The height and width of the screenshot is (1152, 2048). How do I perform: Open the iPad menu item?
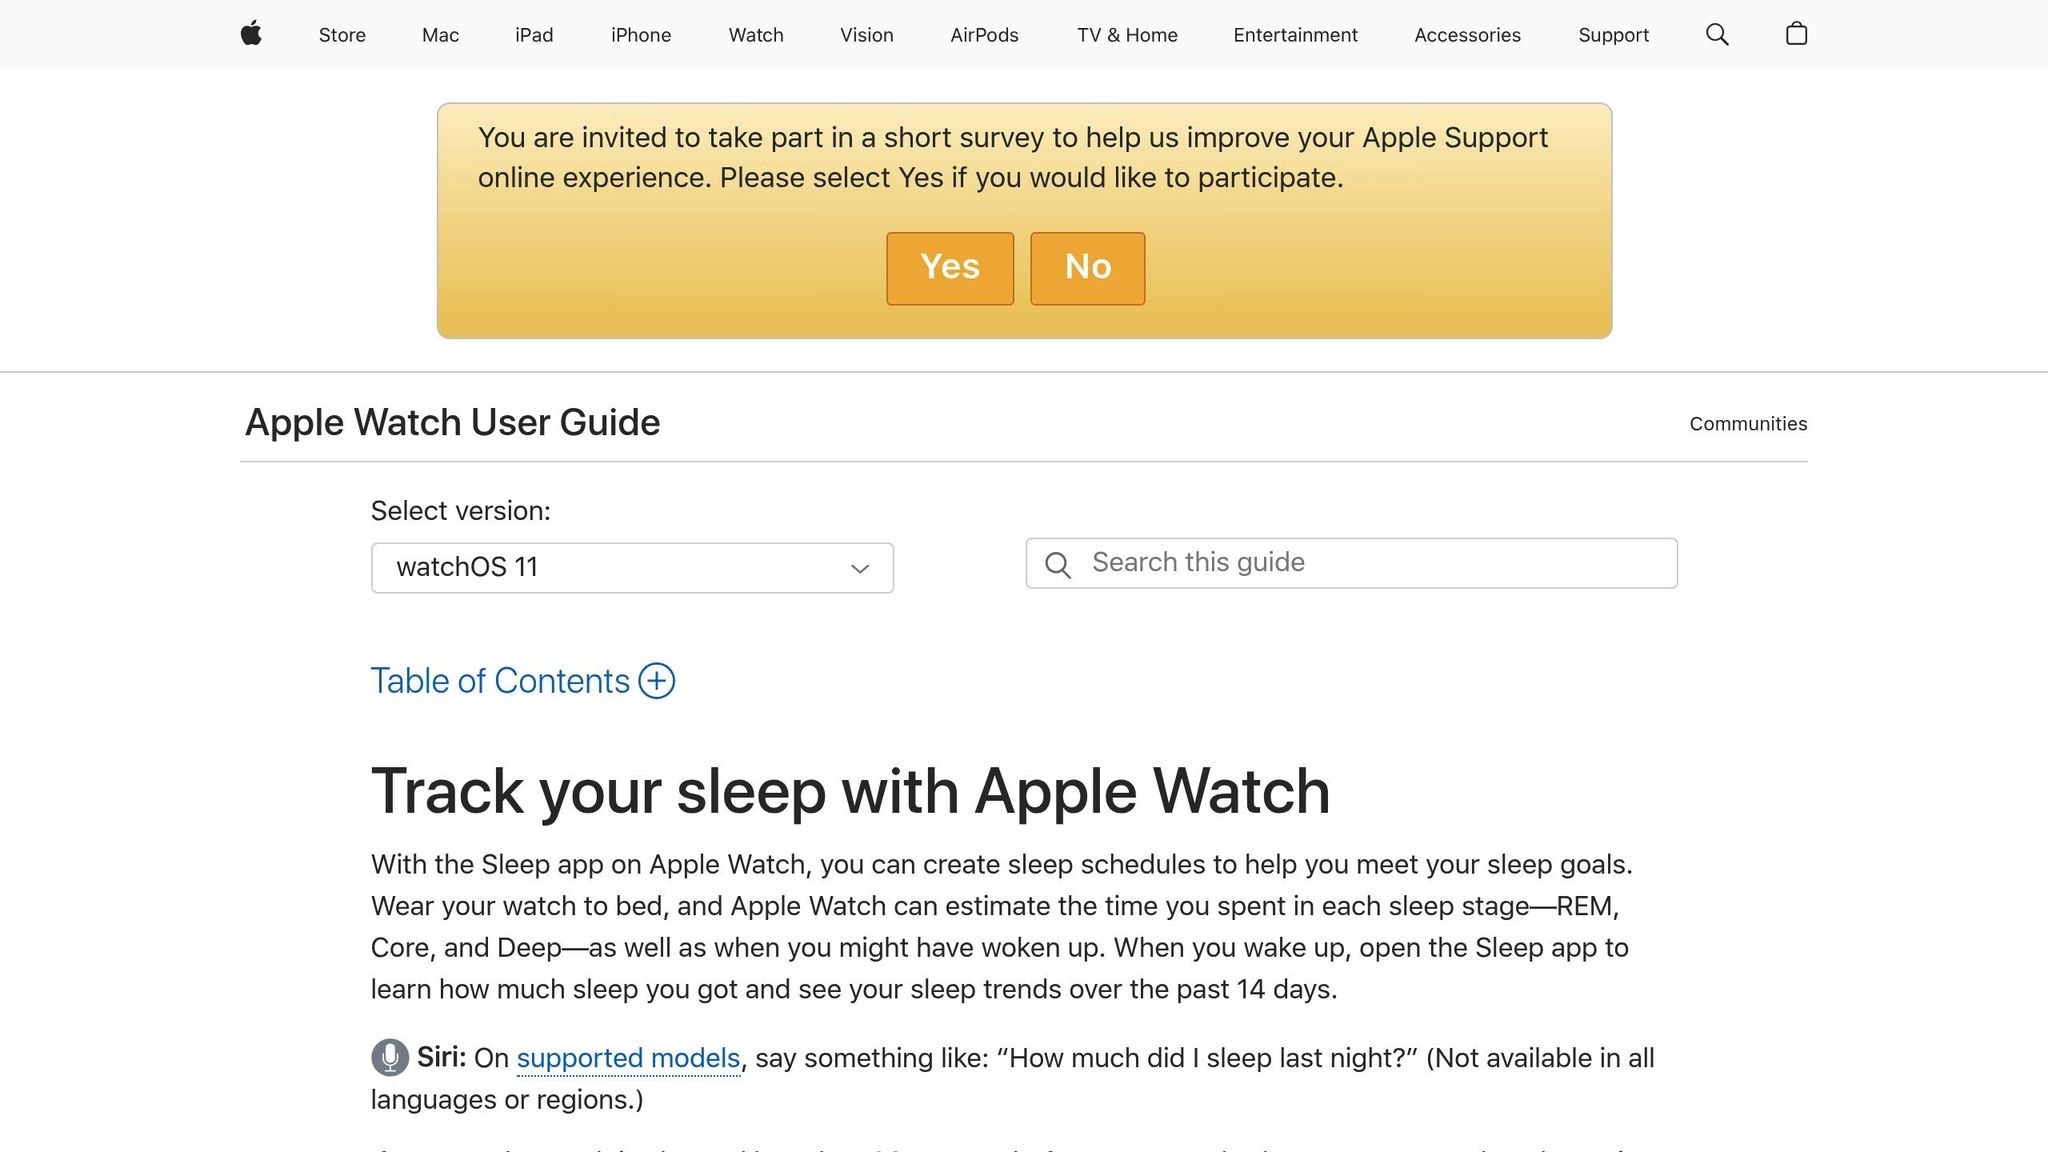(x=534, y=35)
